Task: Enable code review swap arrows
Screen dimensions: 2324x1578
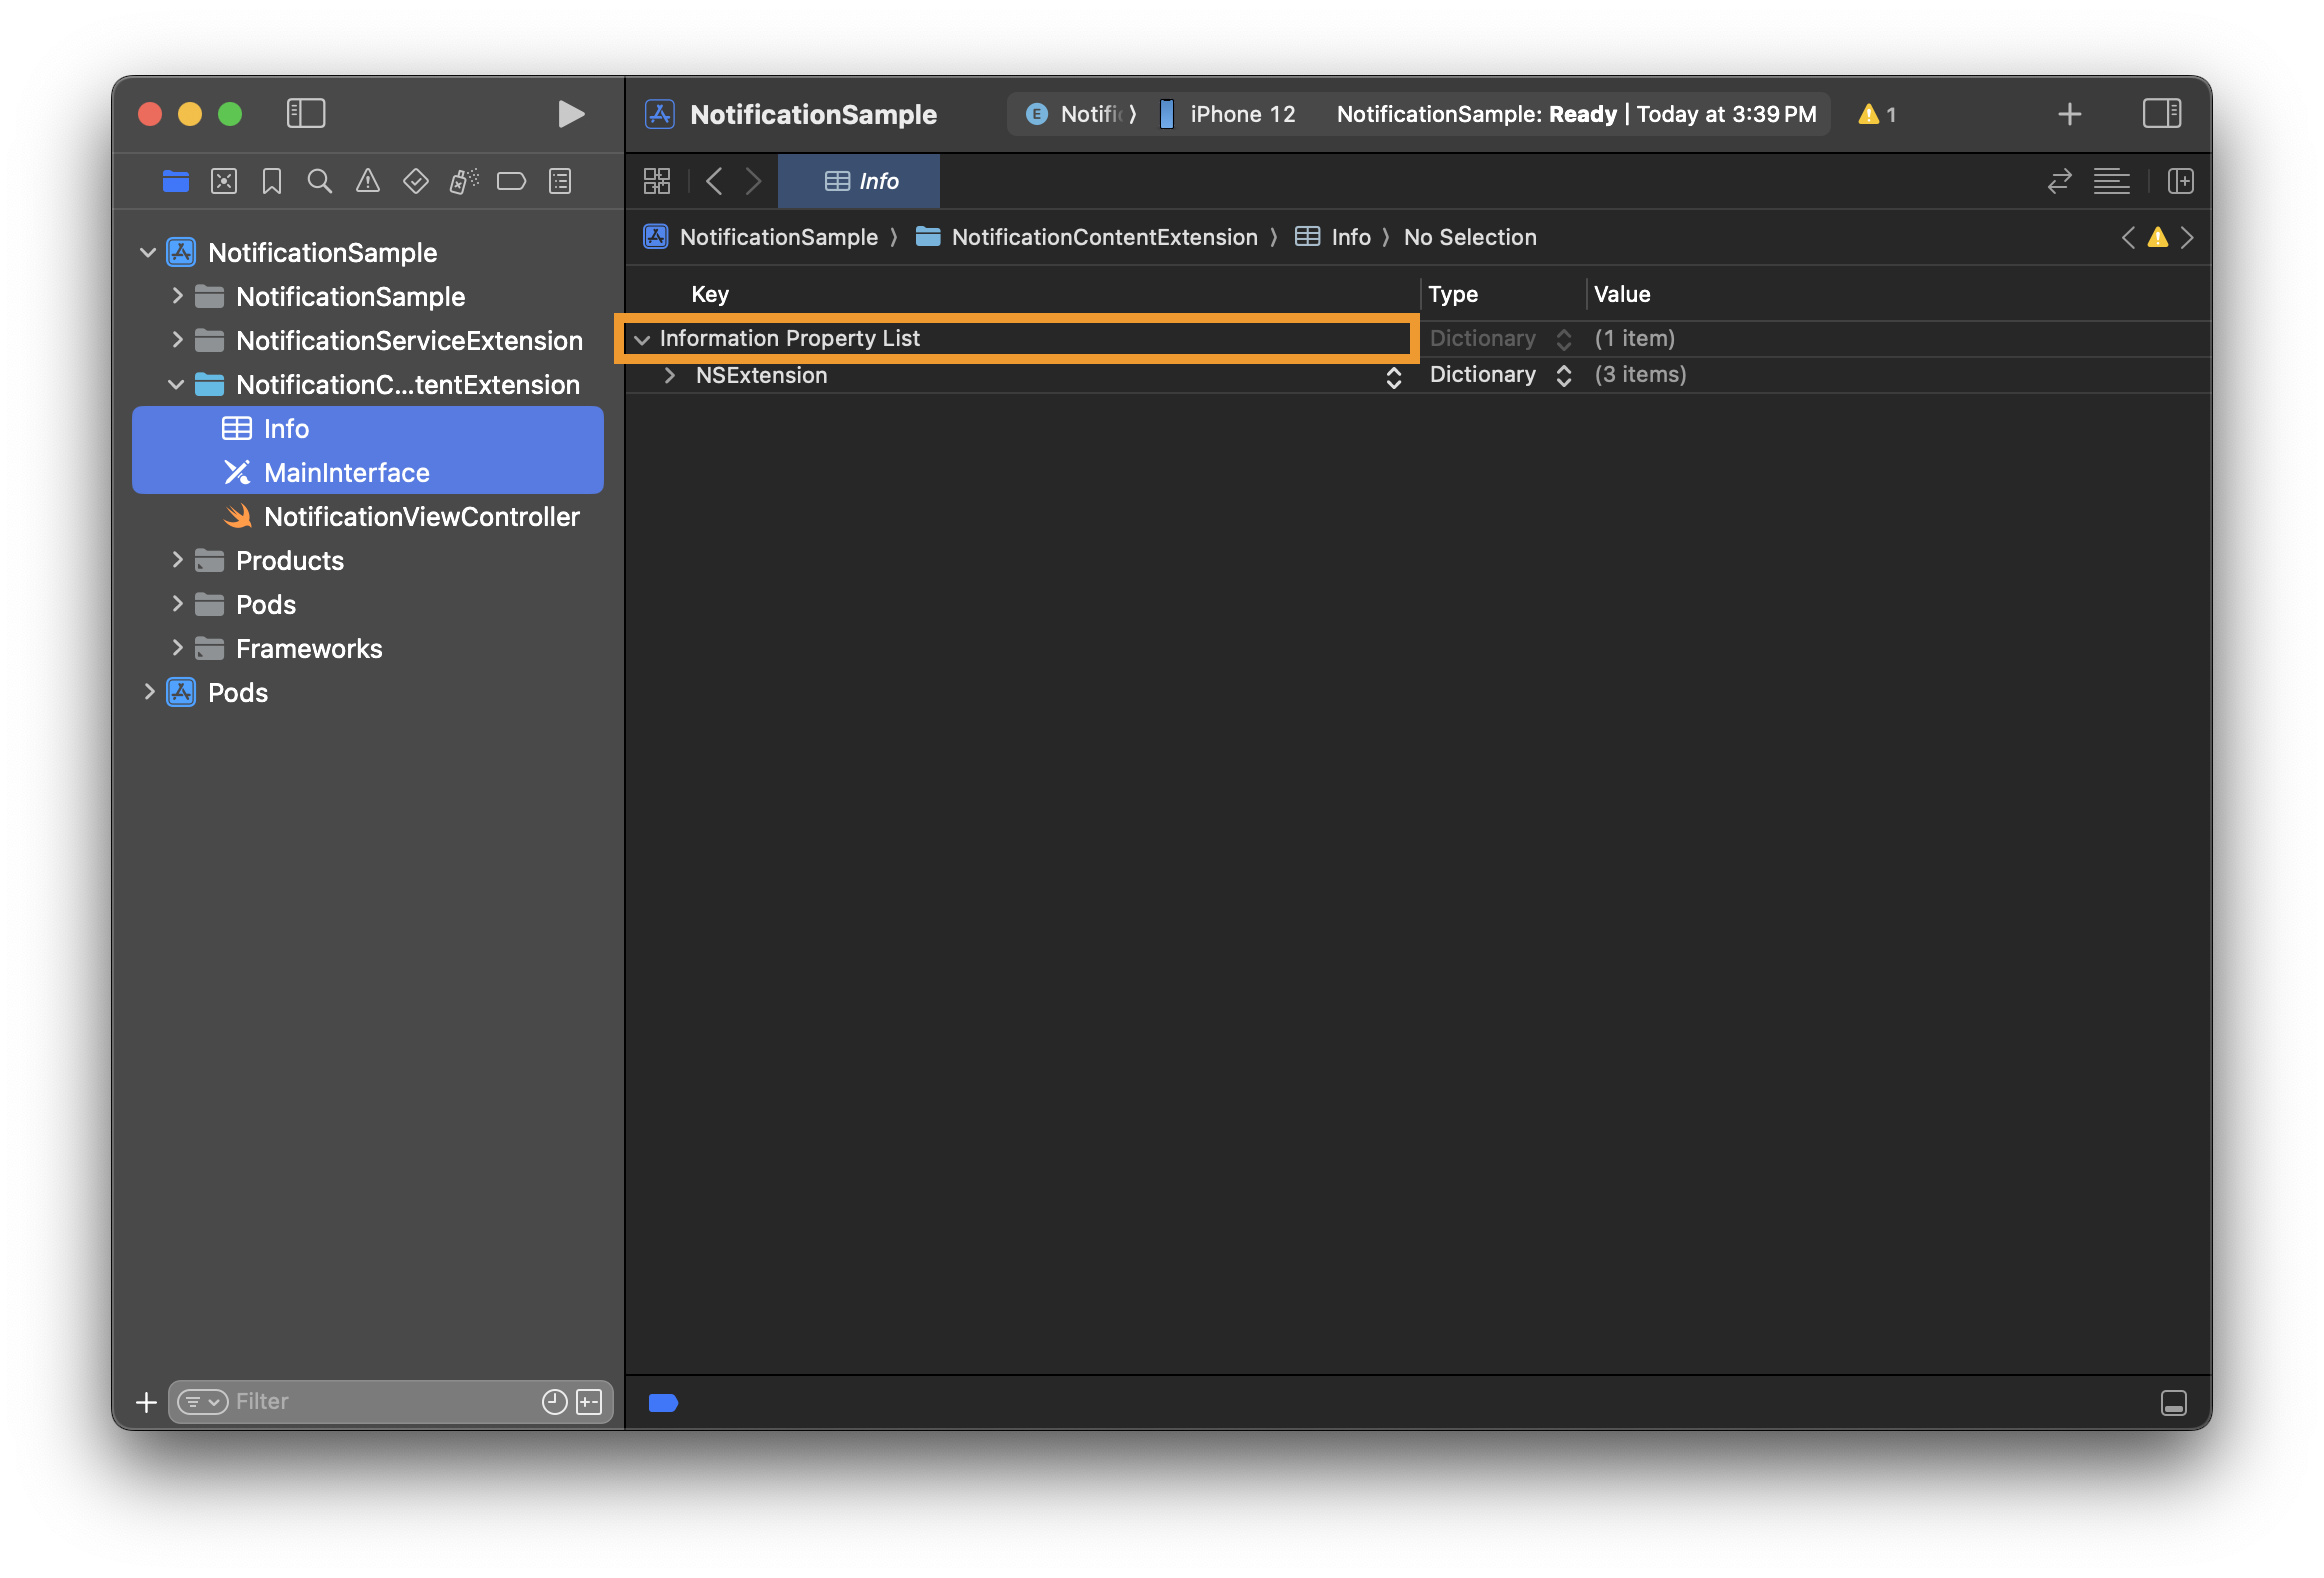Action: [x=2060, y=181]
